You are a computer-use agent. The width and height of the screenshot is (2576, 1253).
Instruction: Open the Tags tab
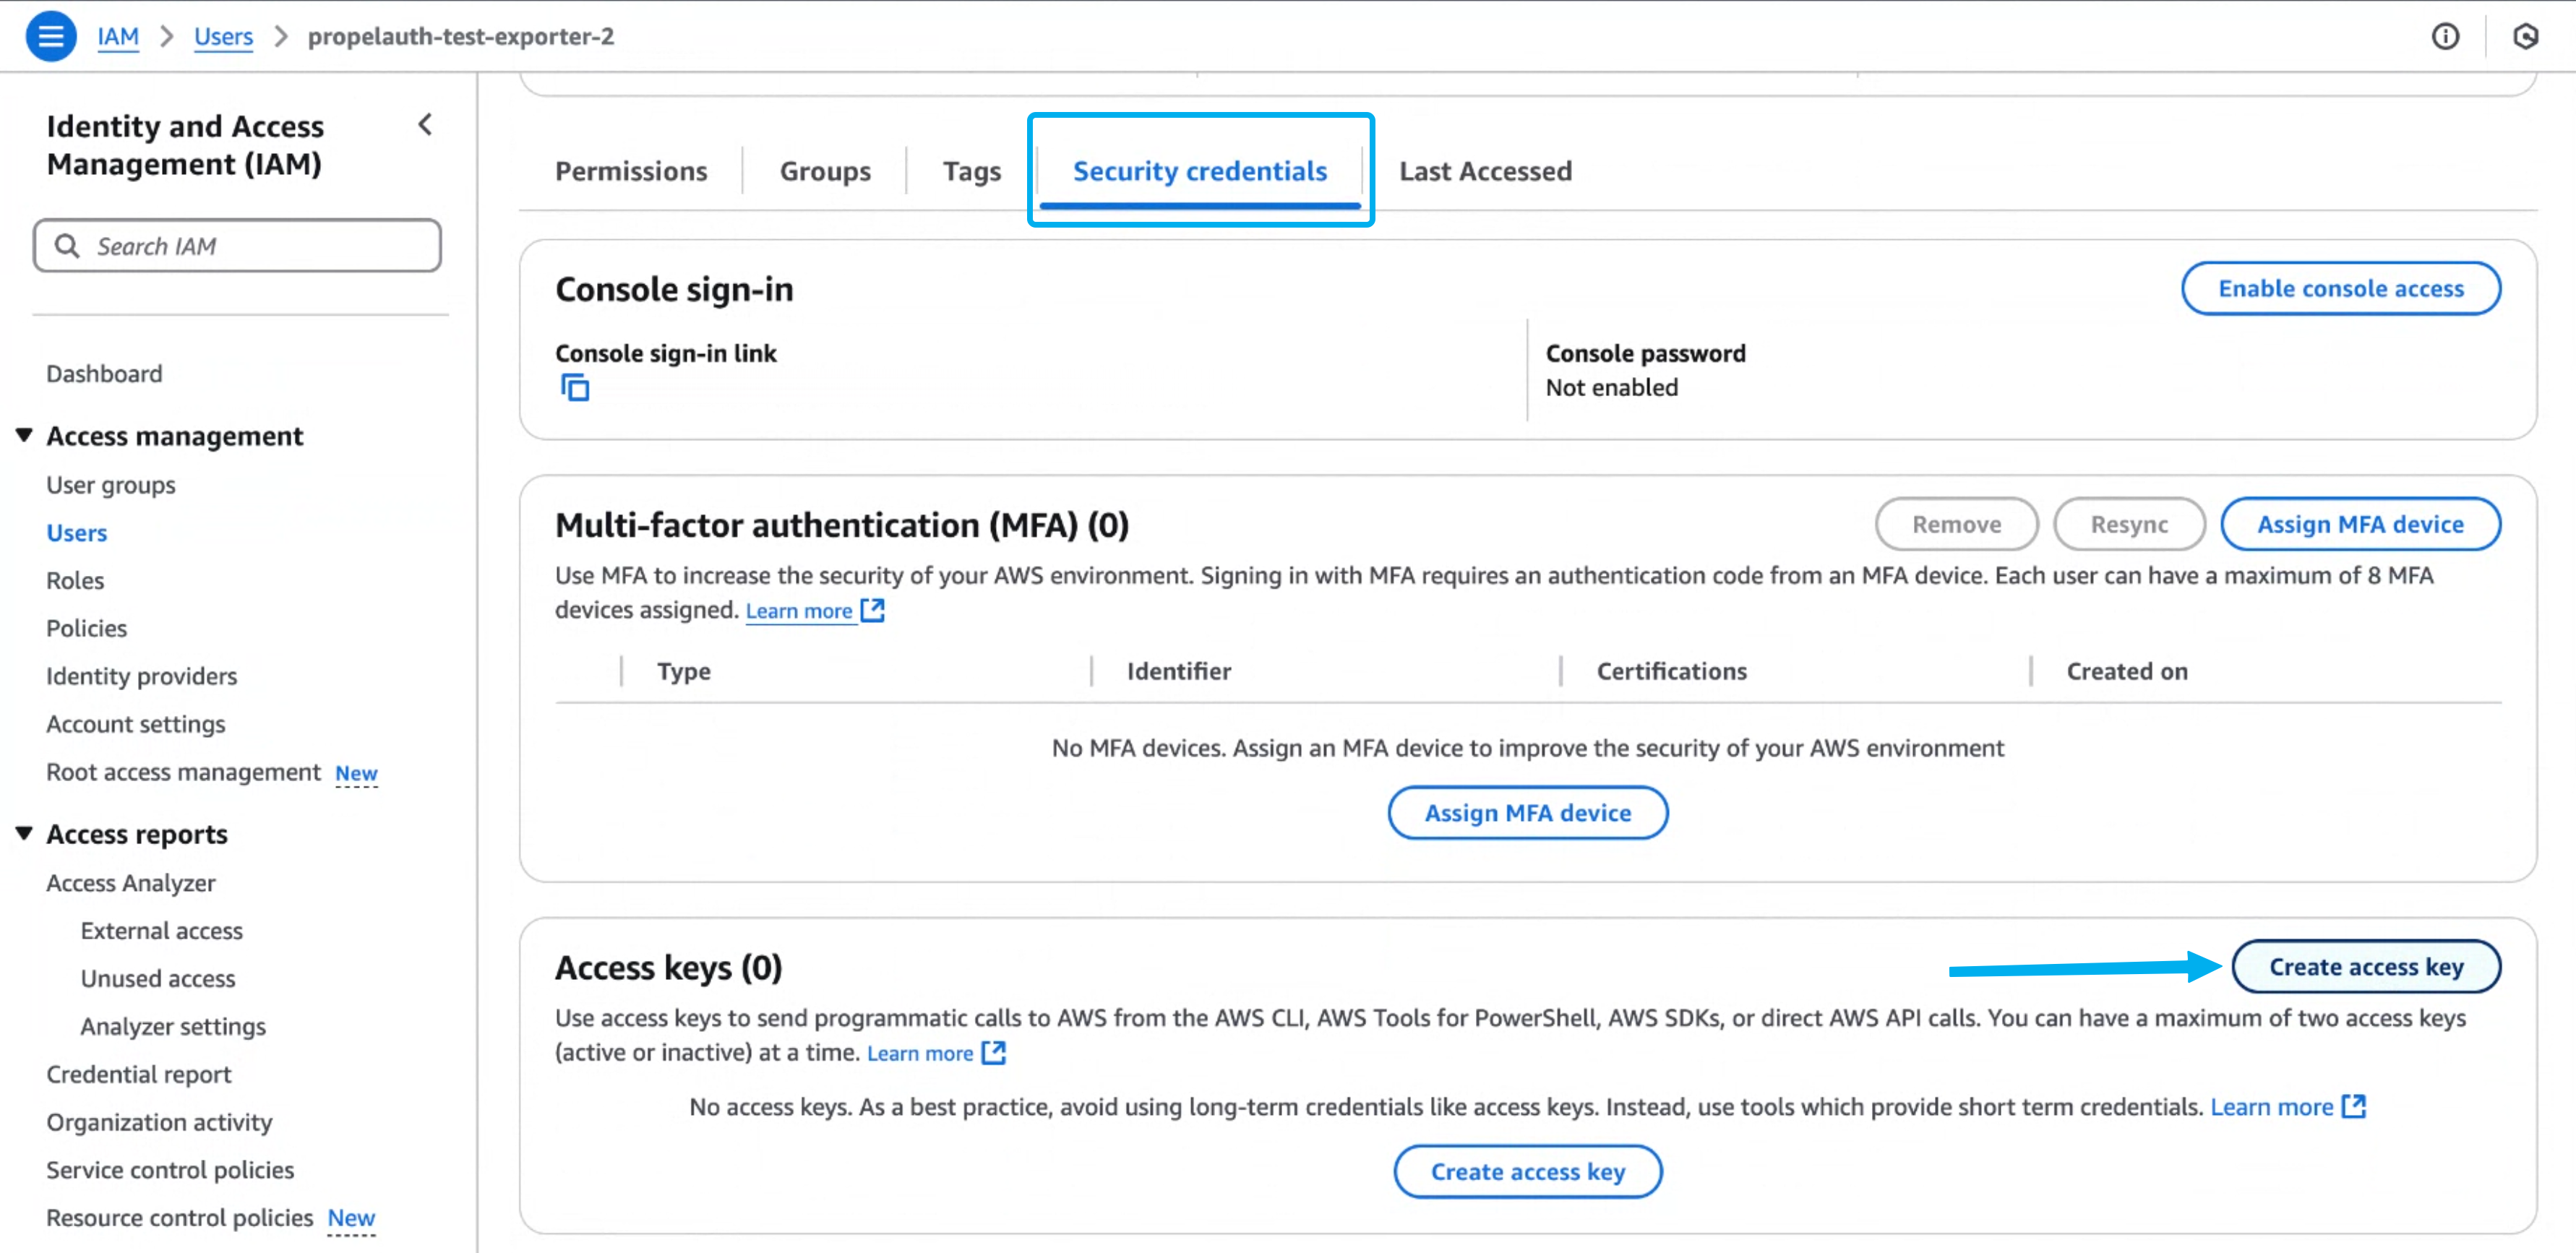point(971,171)
